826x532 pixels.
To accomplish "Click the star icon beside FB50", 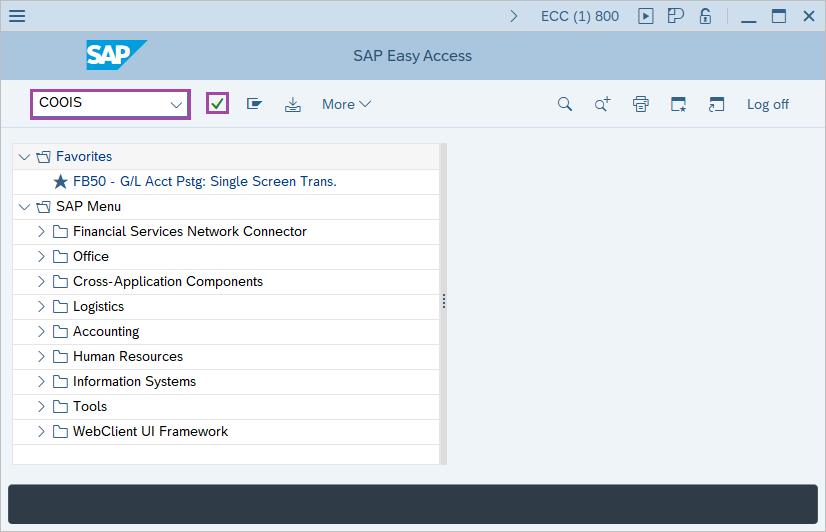I will [x=61, y=182].
